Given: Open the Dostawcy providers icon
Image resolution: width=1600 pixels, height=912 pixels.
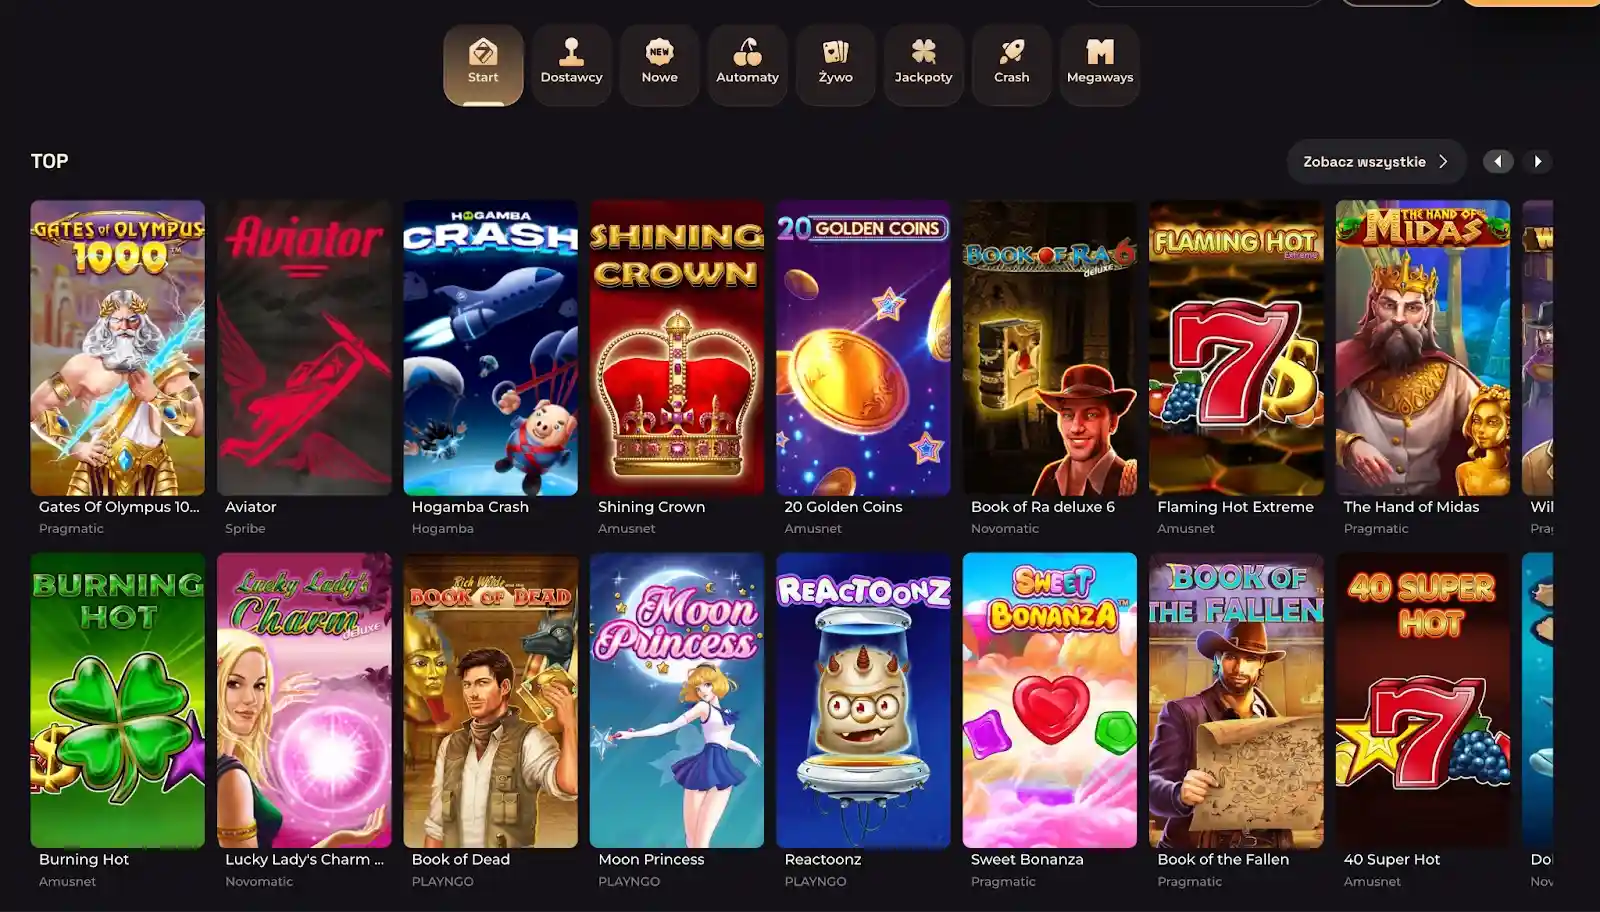Looking at the screenshot, I should tap(571, 52).
